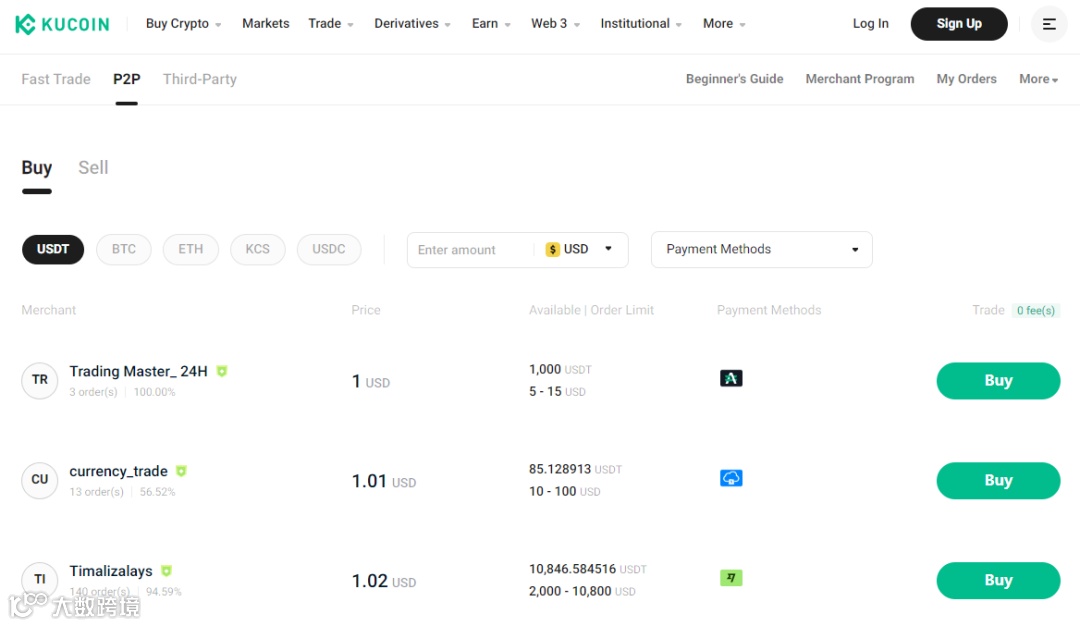Click Log In link
This screenshot has height=626, width=1080.
(871, 23)
